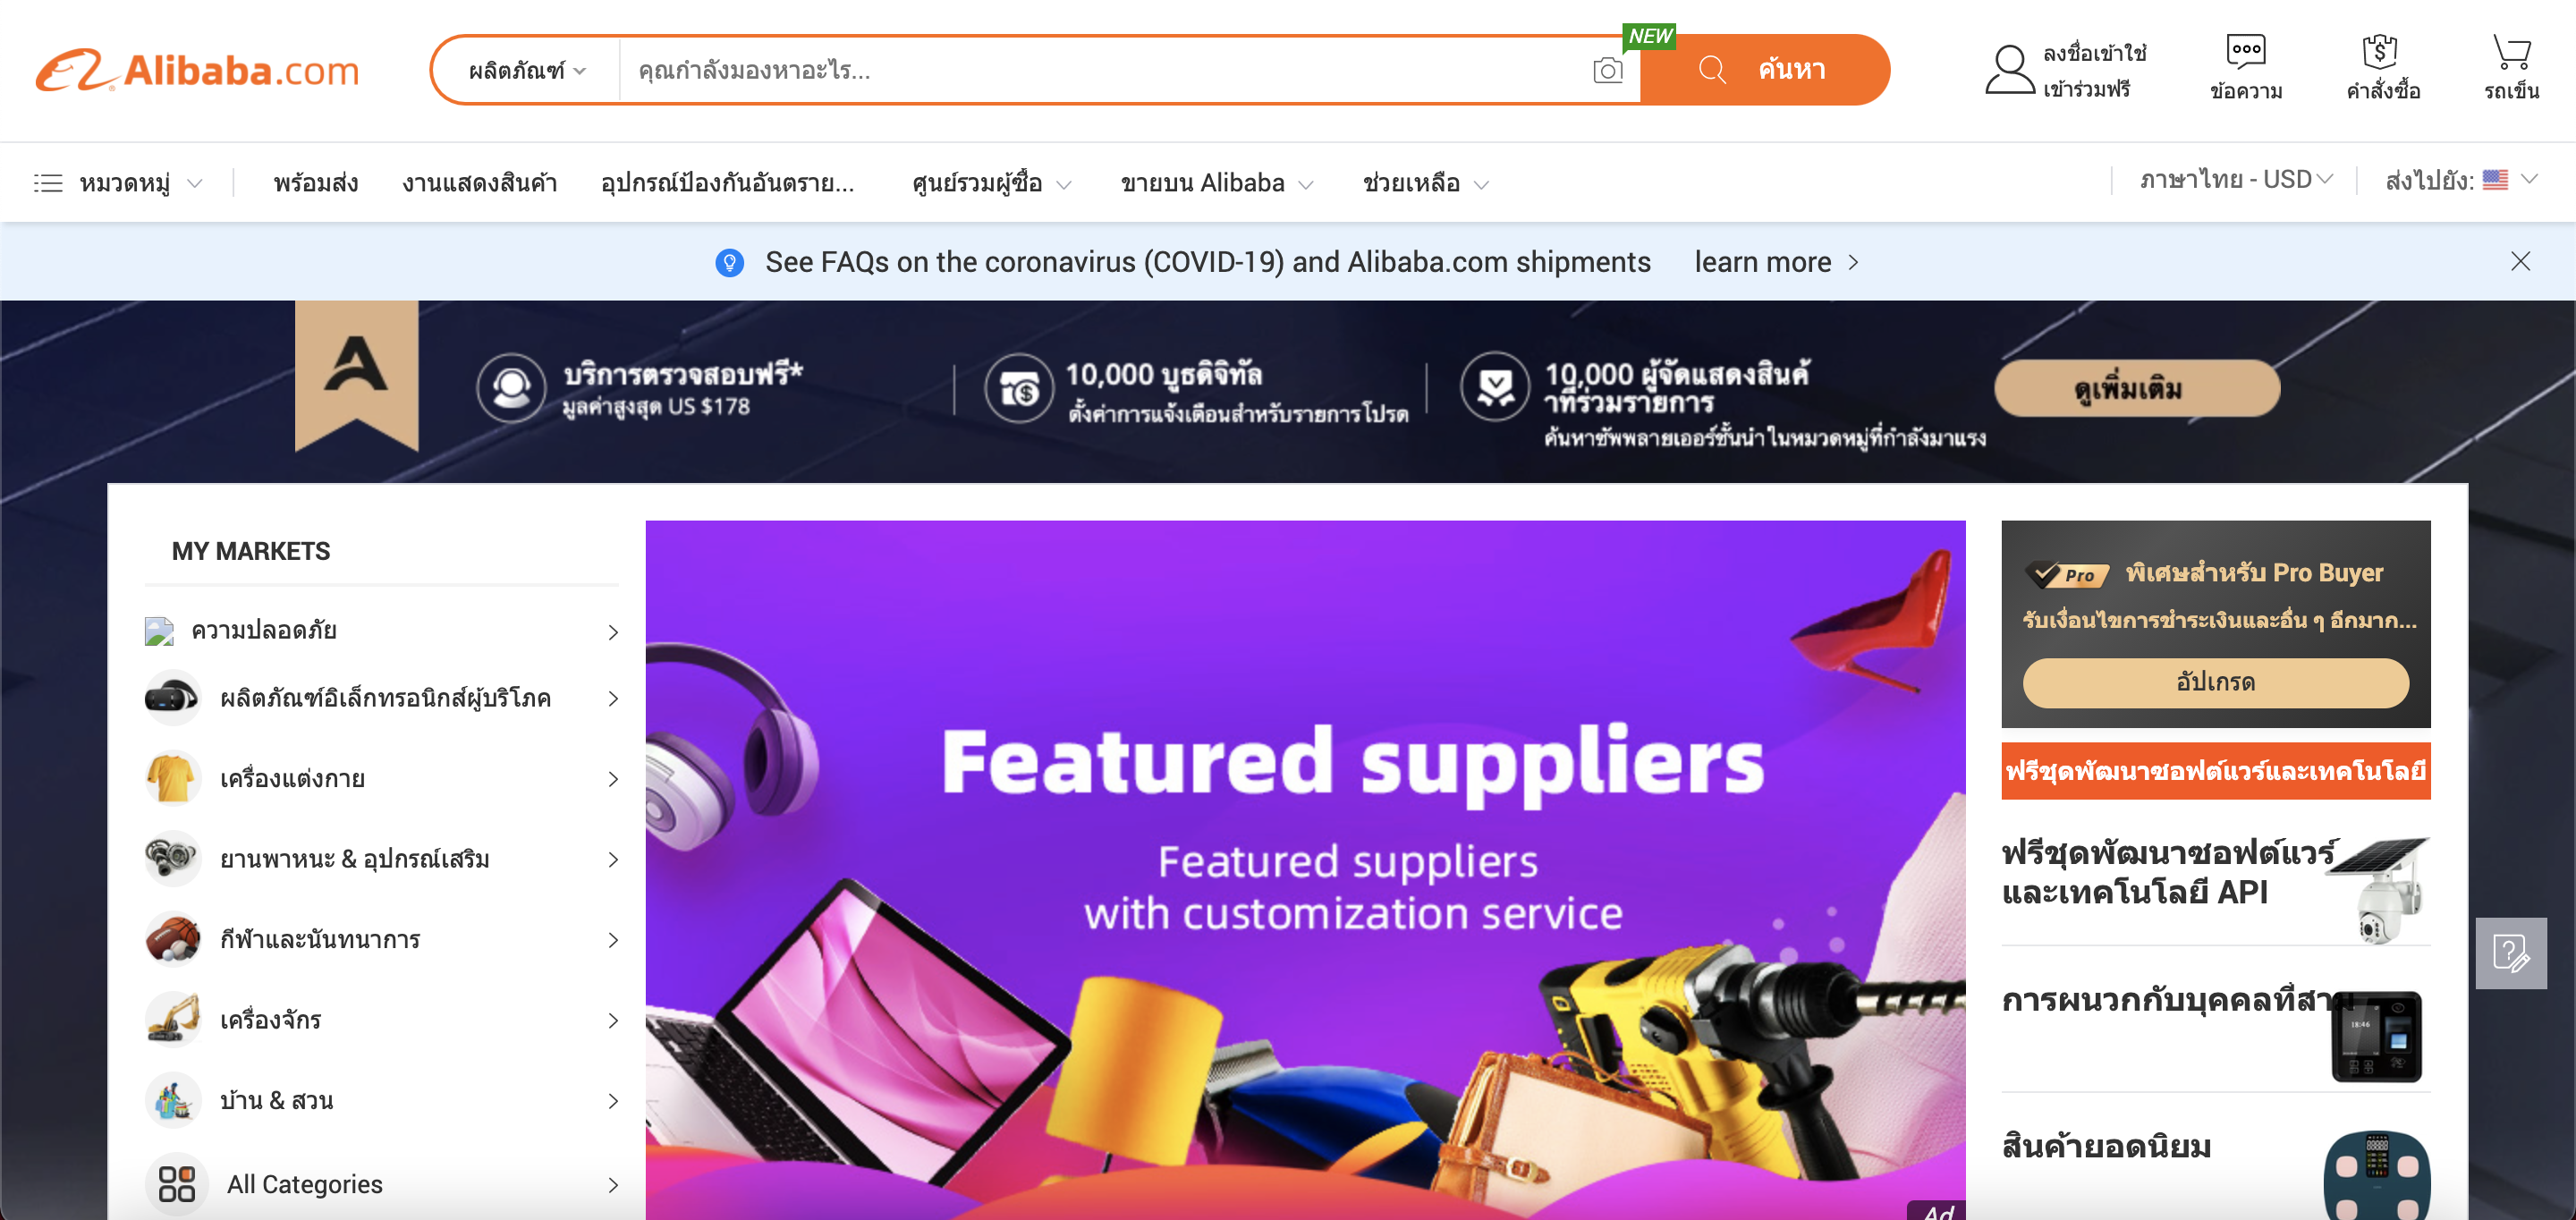Expand the หมวดหมู่ categories menu
2576x1220 pixels.
(119, 183)
